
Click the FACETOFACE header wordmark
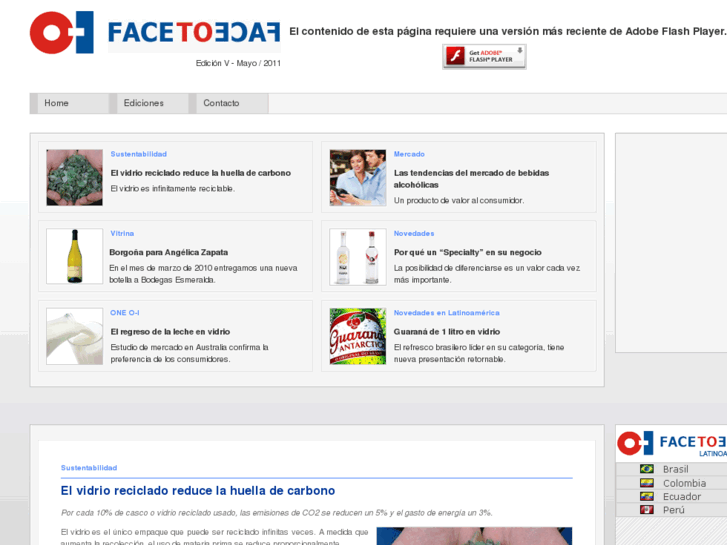pyautogui.click(x=194, y=33)
